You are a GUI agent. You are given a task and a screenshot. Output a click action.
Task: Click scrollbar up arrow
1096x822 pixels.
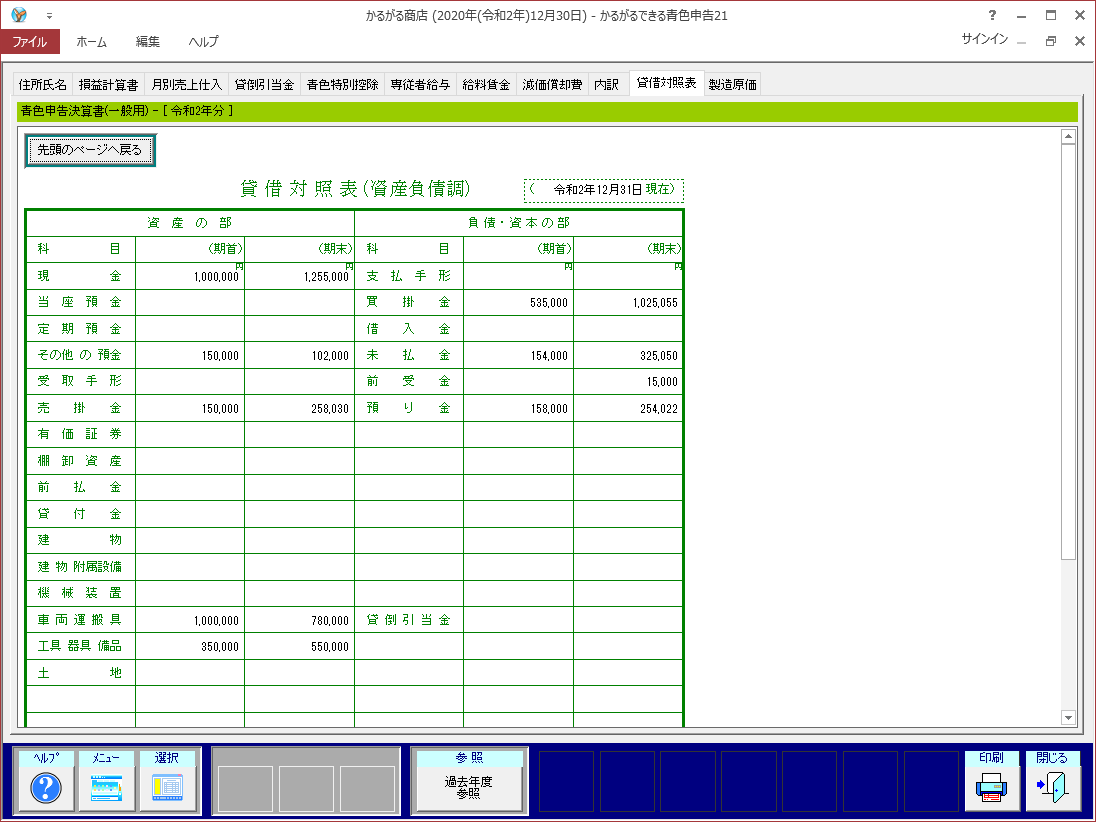pyautogui.click(x=1068, y=136)
